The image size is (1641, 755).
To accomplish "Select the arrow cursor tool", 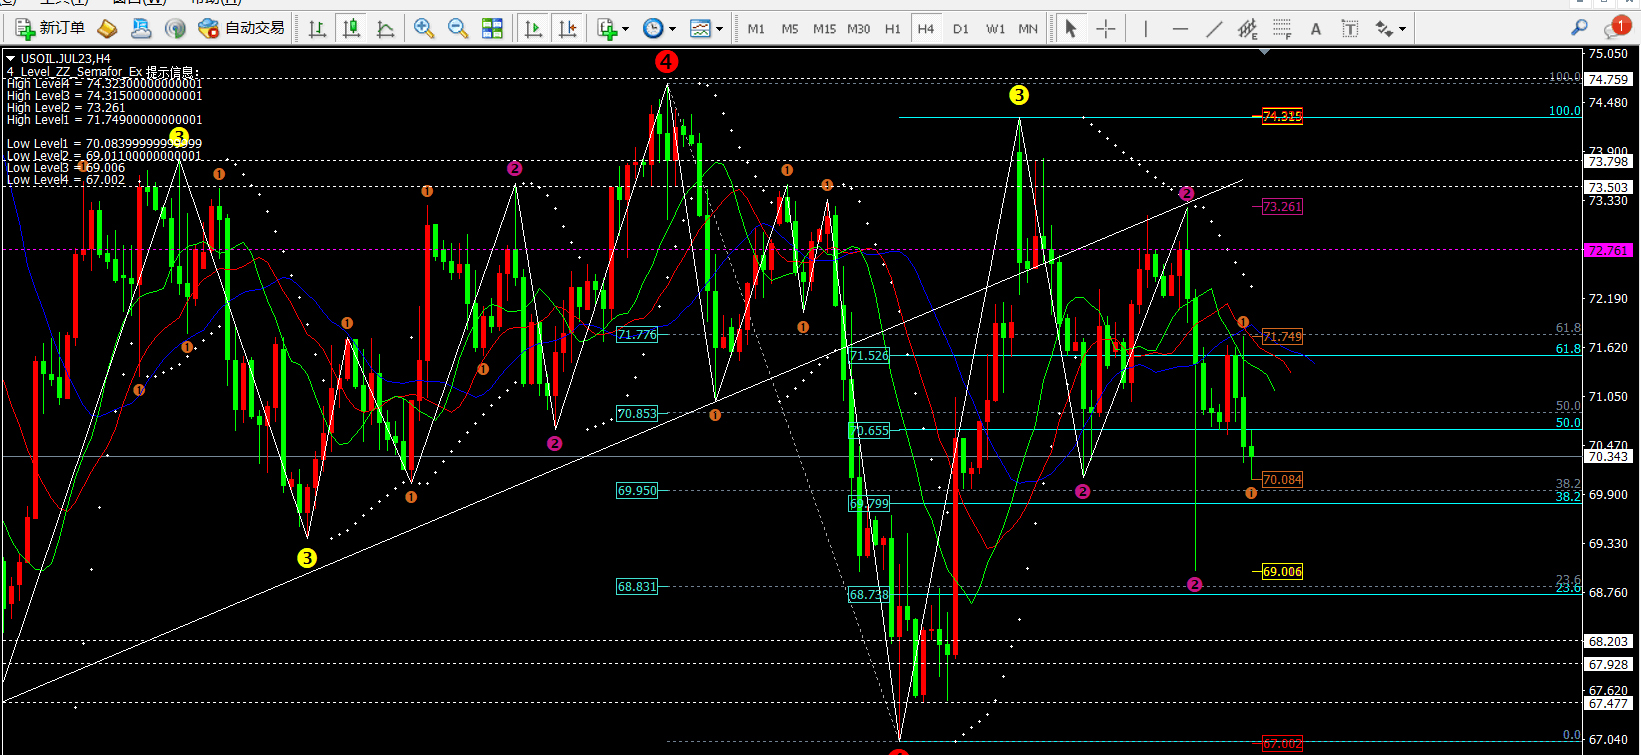I will pyautogui.click(x=1071, y=29).
